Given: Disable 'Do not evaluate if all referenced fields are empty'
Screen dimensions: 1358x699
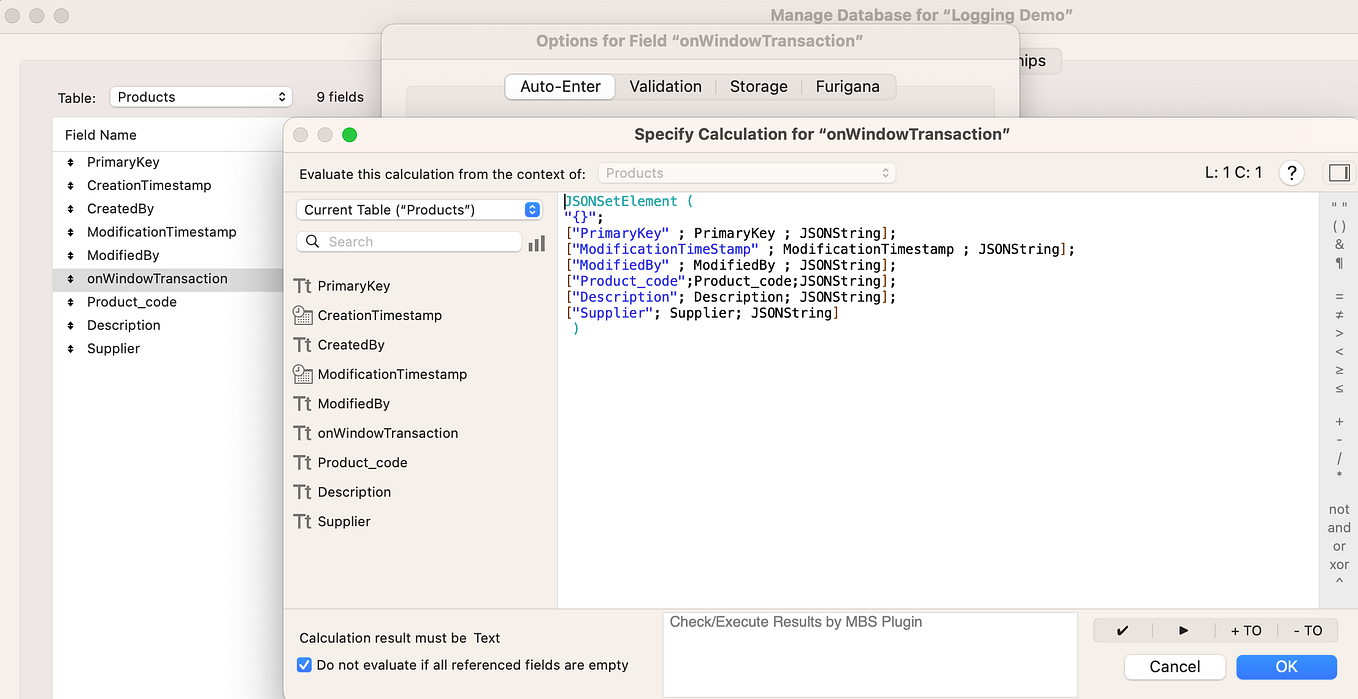Looking at the screenshot, I should pyautogui.click(x=303, y=665).
